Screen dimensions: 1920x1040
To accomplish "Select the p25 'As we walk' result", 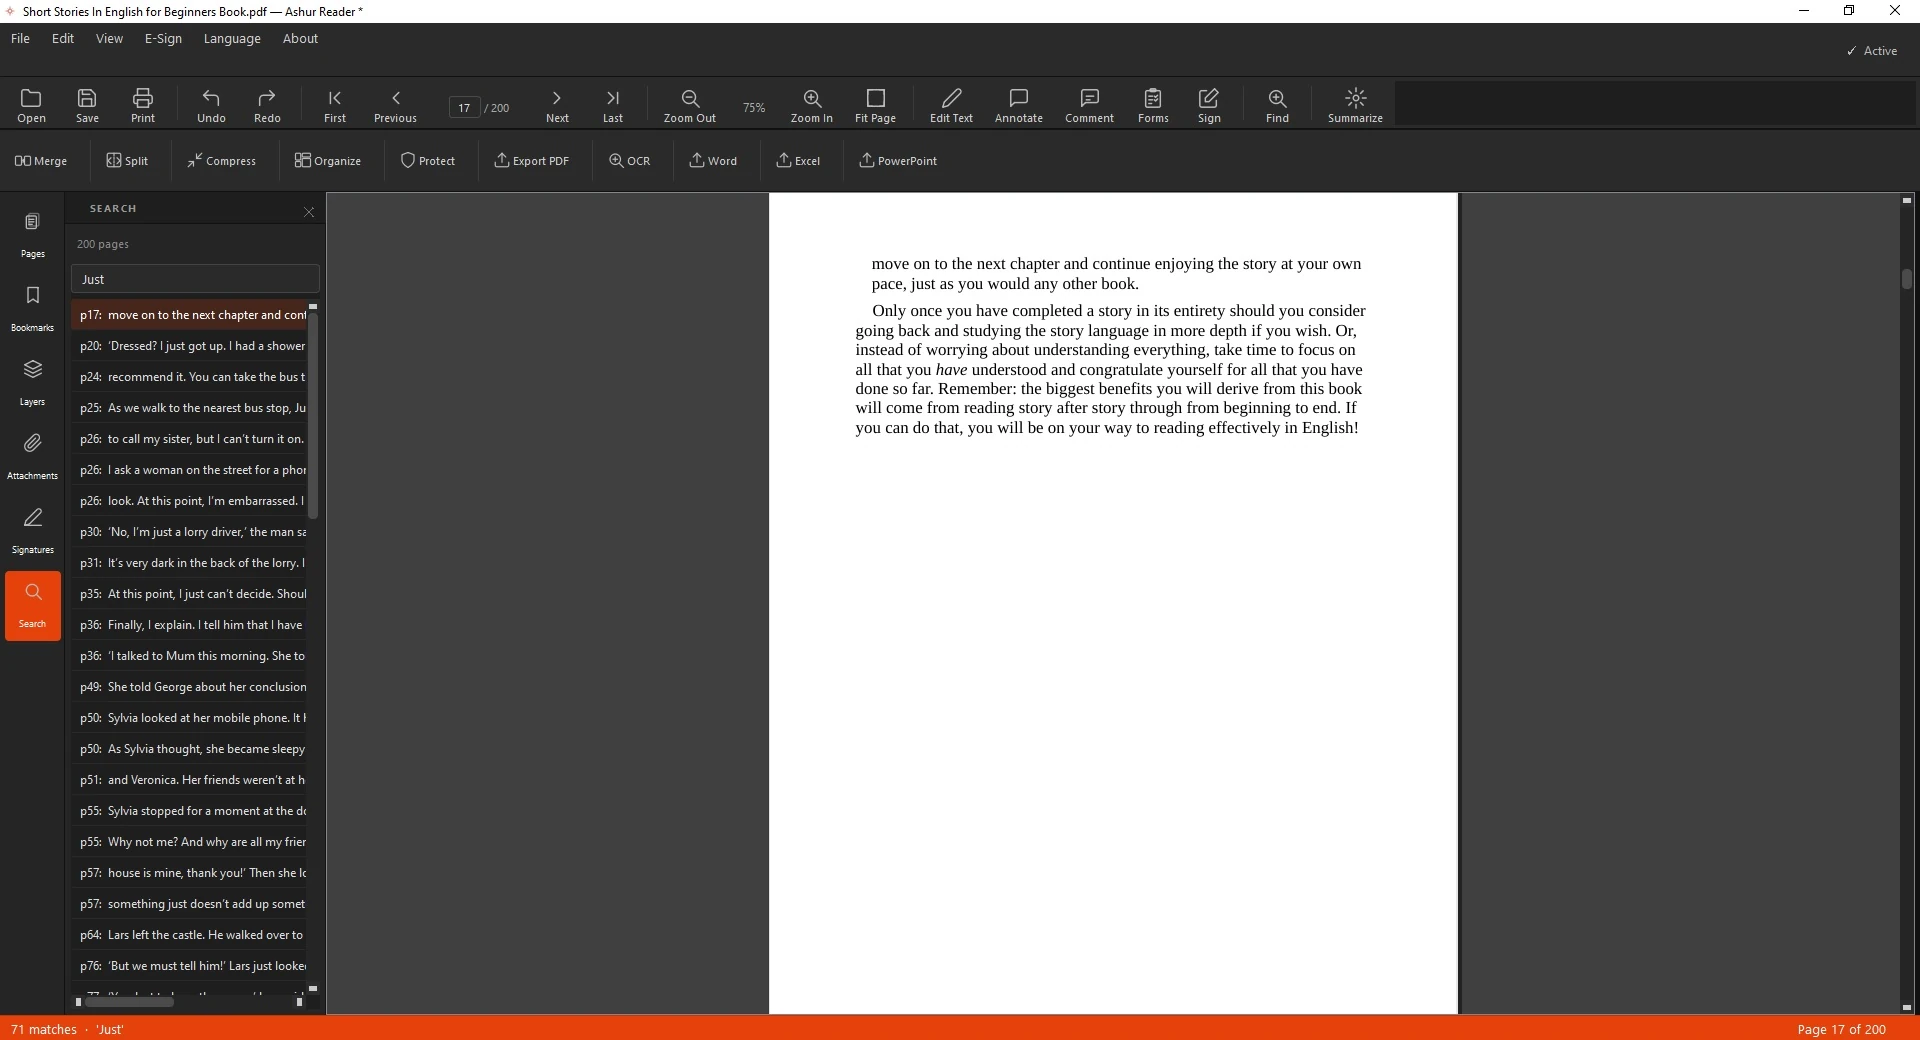I will click(189, 408).
